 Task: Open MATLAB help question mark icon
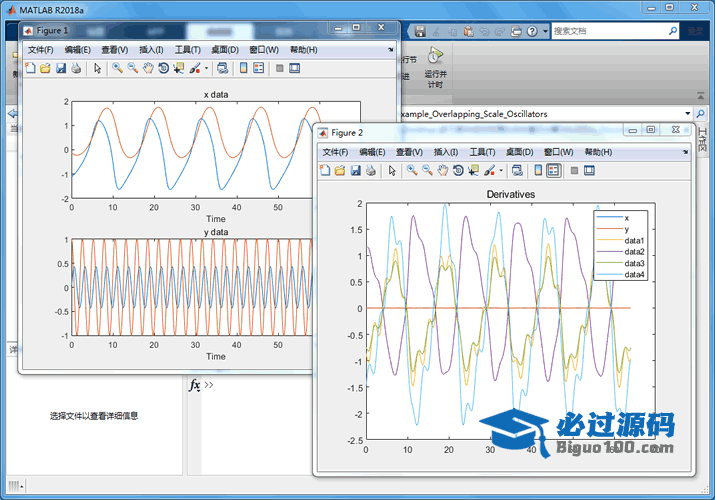[532, 31]
